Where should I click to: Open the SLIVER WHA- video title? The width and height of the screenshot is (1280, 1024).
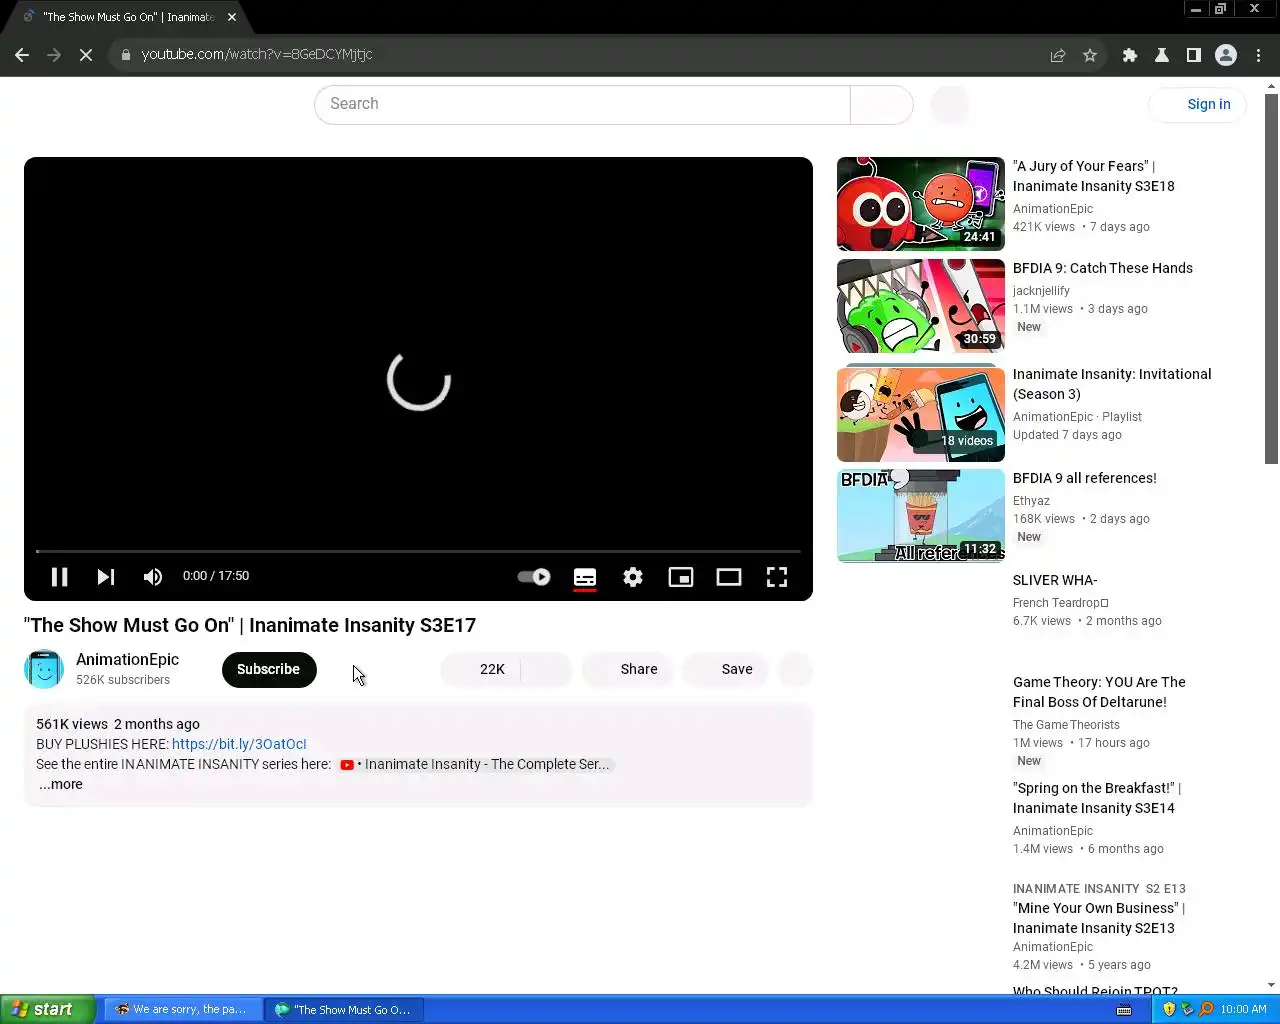1055,580
